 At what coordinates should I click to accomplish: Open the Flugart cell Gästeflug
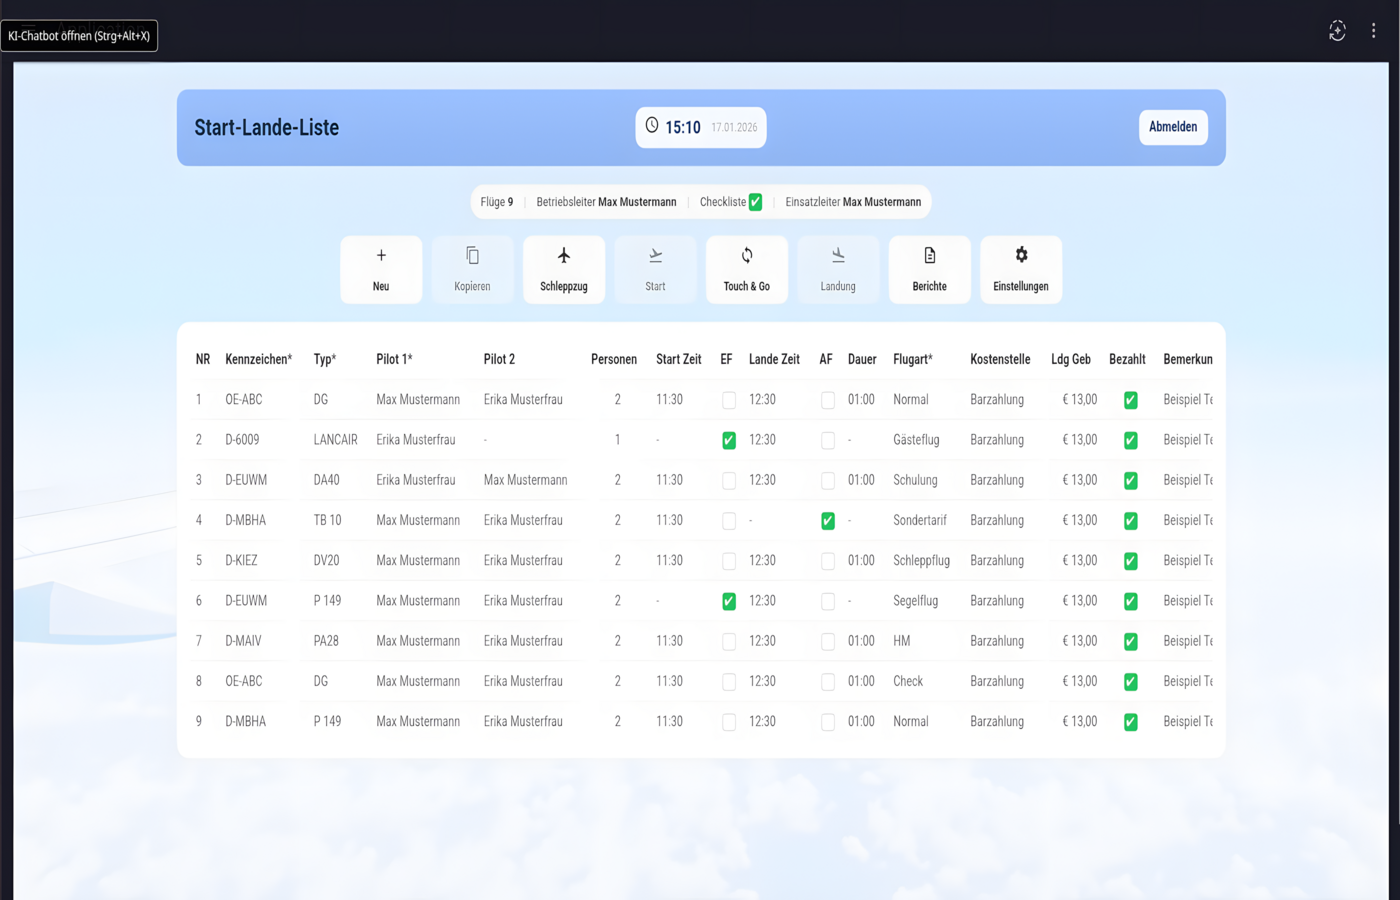(x=916, y=440)
